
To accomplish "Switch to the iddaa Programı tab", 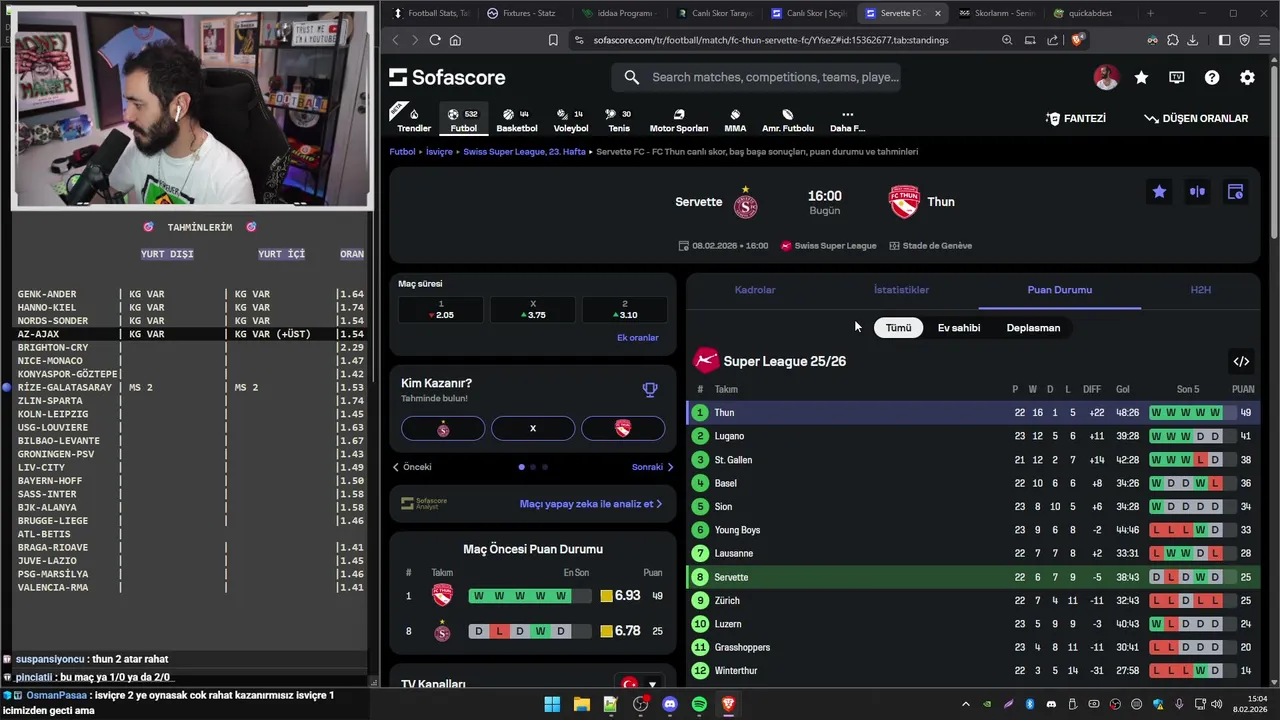I will click(x=615, y=13).
